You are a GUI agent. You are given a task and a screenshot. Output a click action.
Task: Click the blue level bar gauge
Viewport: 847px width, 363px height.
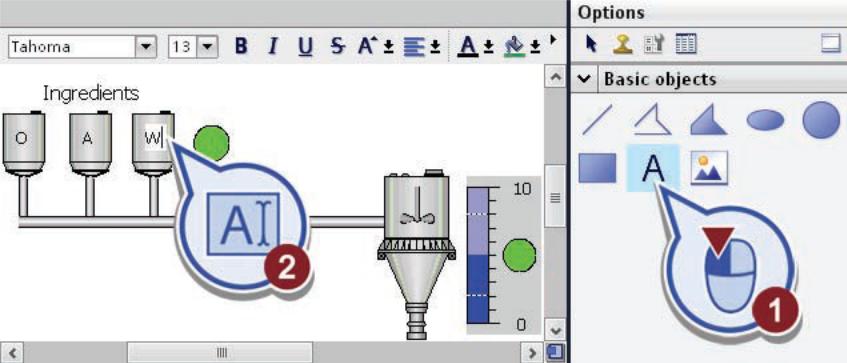(479, 255)
